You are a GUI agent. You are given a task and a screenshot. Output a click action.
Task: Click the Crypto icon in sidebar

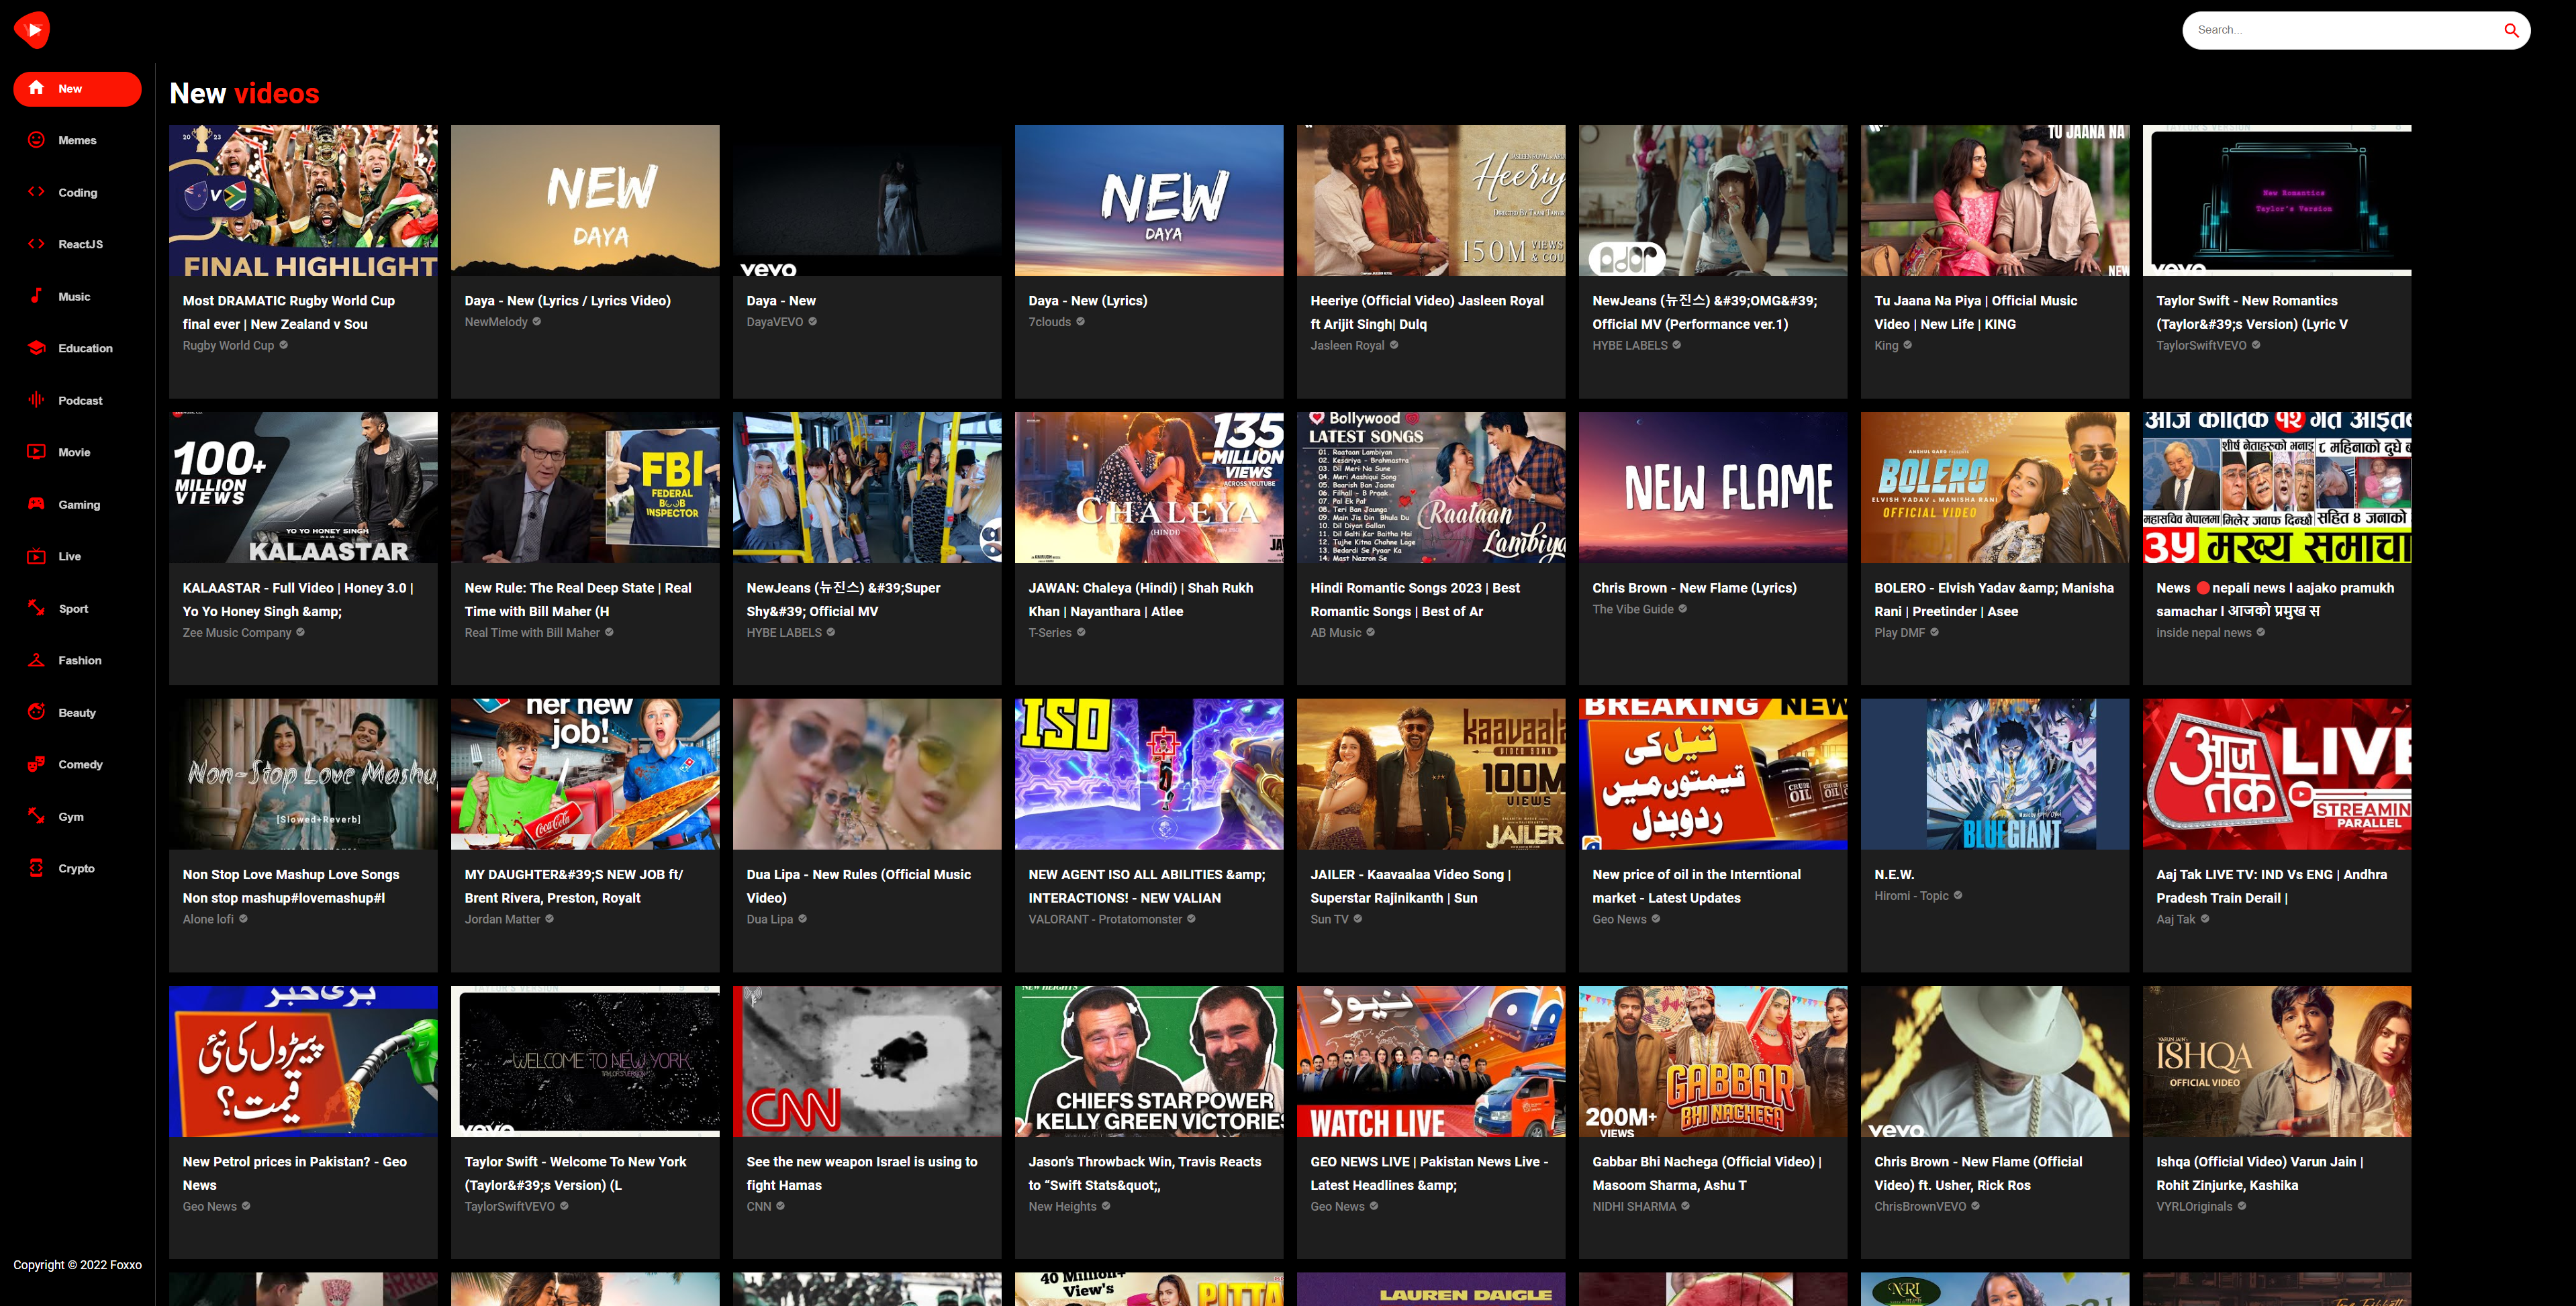pyautogui.click(x=36, y=868)
